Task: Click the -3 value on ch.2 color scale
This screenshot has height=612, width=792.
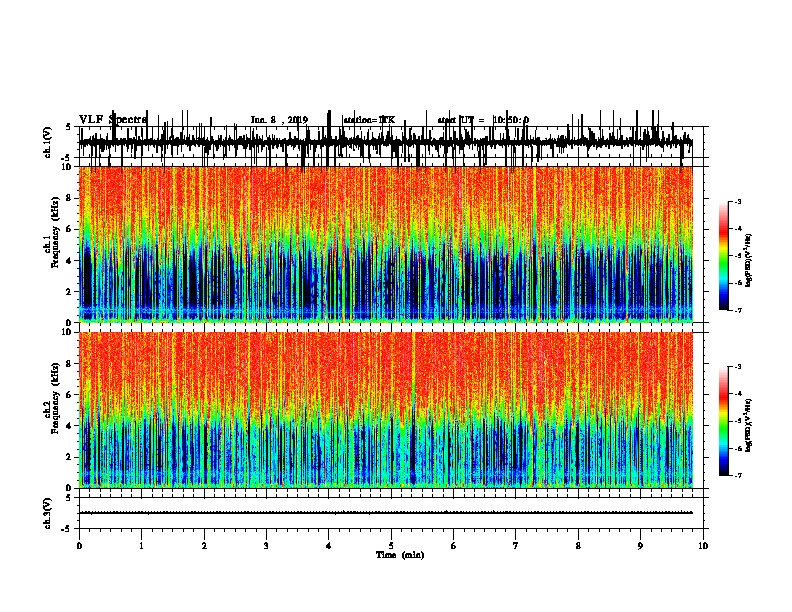Action: click(x=738, y=367)
